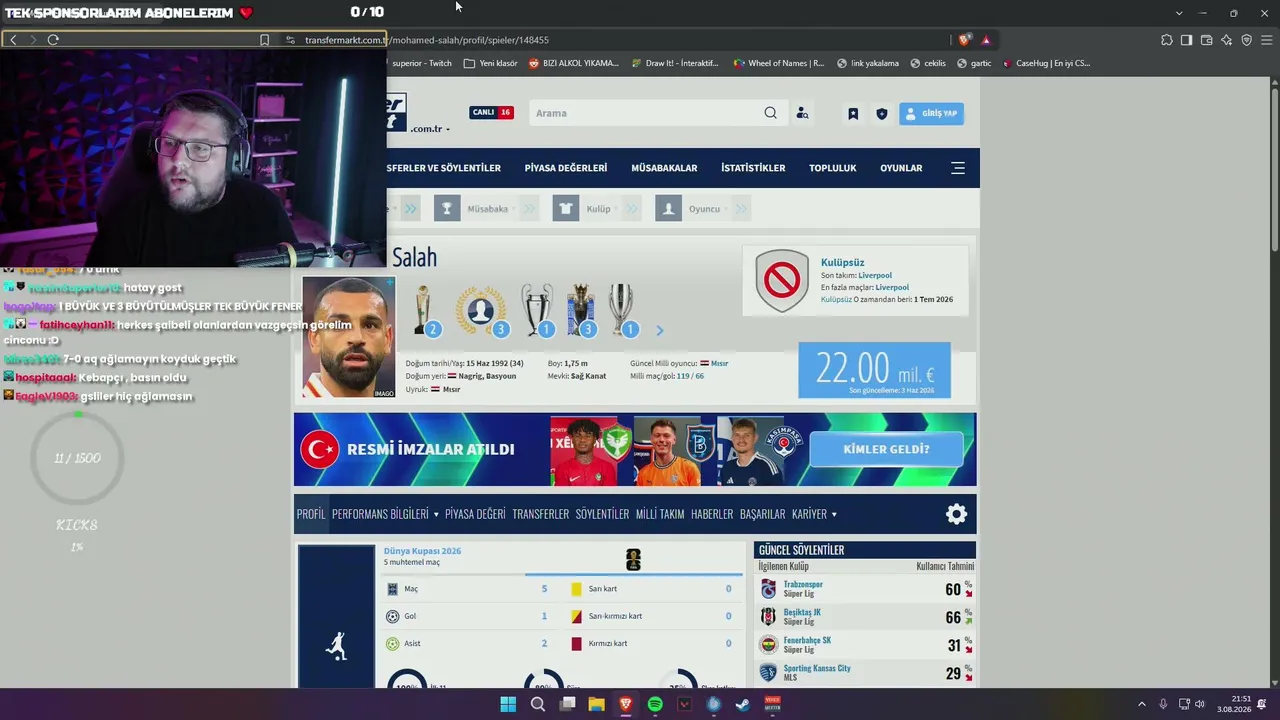Expand PERFORMANS BİLGİLERİ dropdown tab
Image resolution: width=1280 pixels, height=720 pixels.
(x=385, y=514)
